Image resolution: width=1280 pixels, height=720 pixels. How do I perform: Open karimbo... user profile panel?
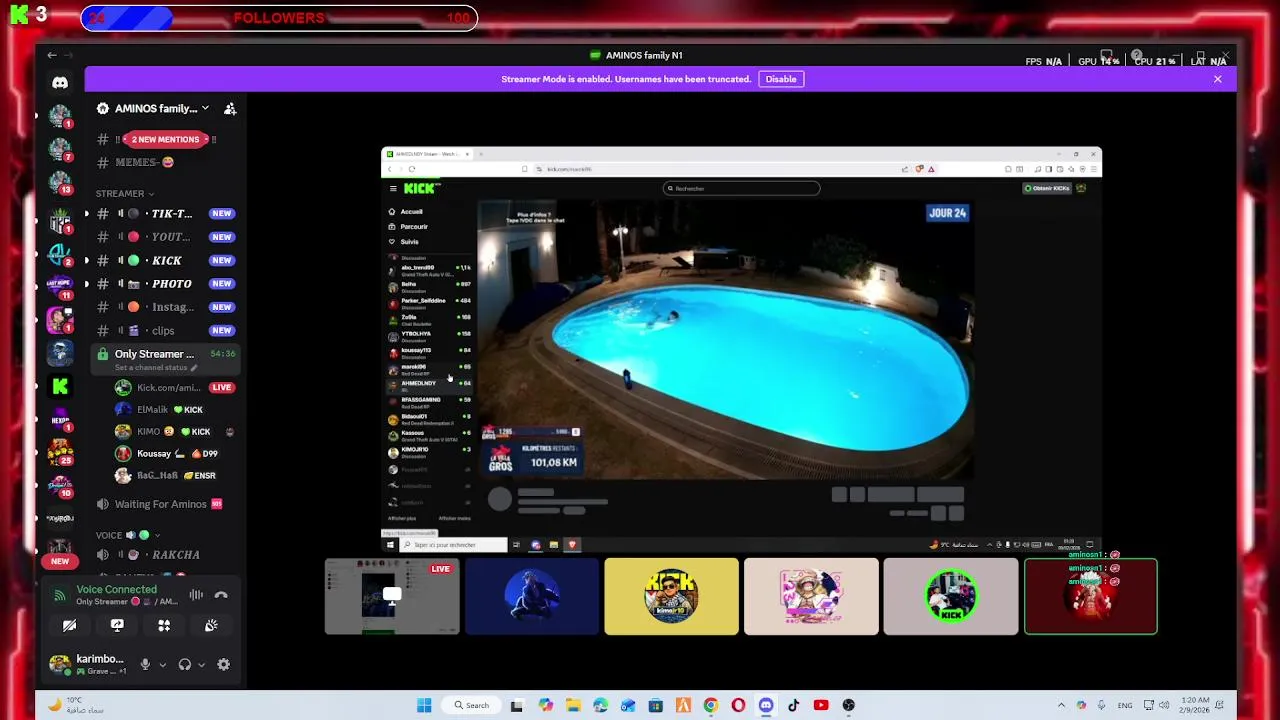[x=90, y=664]
